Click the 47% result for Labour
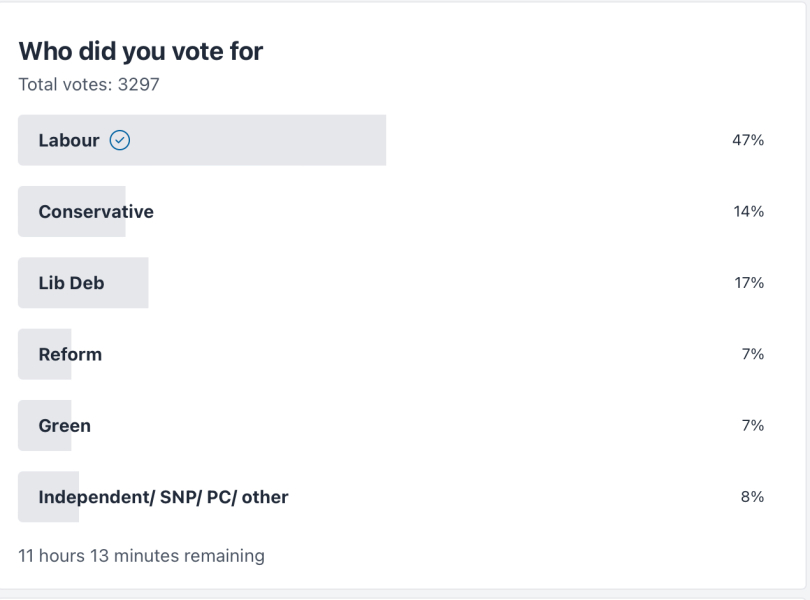 [x=748, y=141]
